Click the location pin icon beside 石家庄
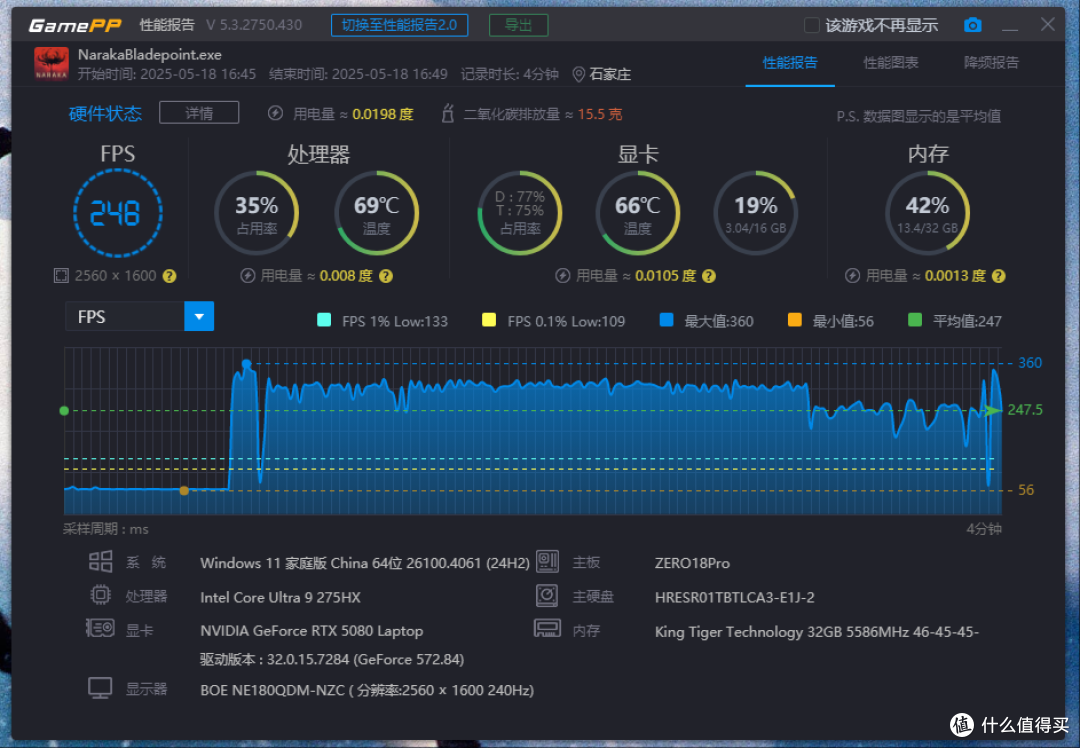1080x748 pixels. (x=579, y=74)
